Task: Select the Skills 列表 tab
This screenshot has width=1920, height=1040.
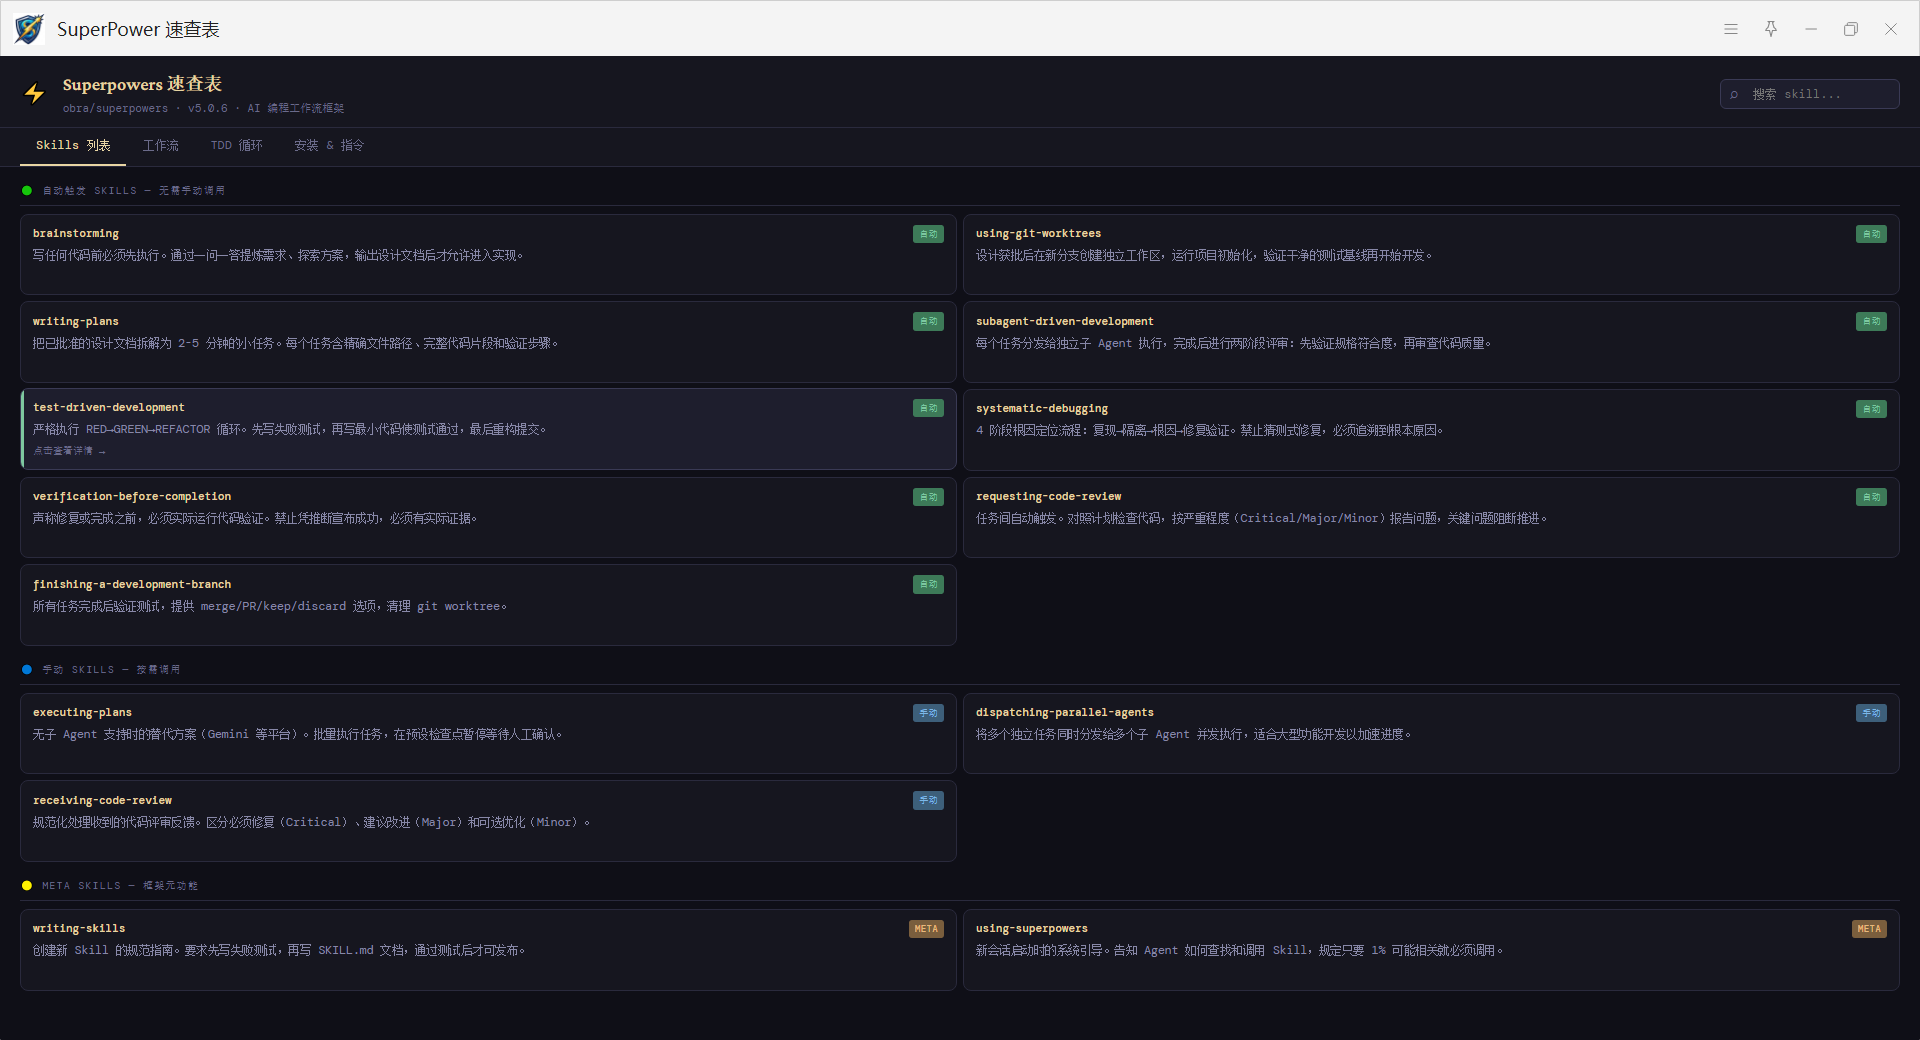Action: [x=73, y=146]
